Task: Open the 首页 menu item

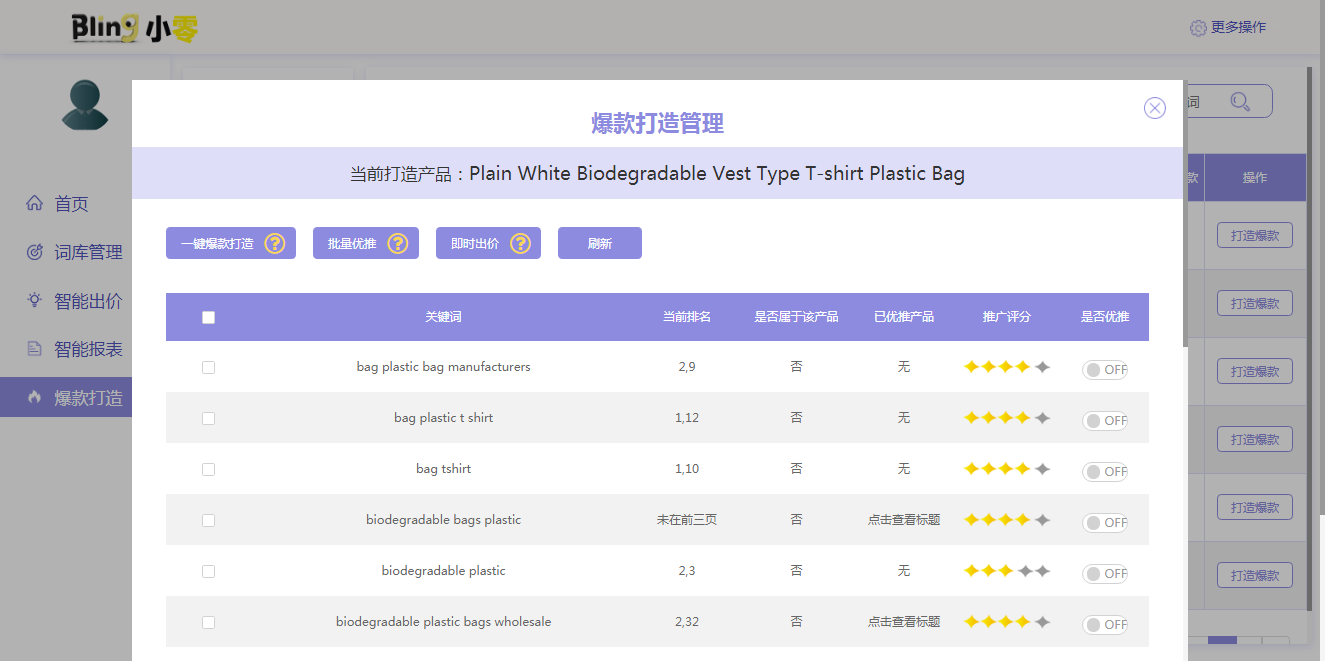Action: pyautogui.click(x=66, y=204)
